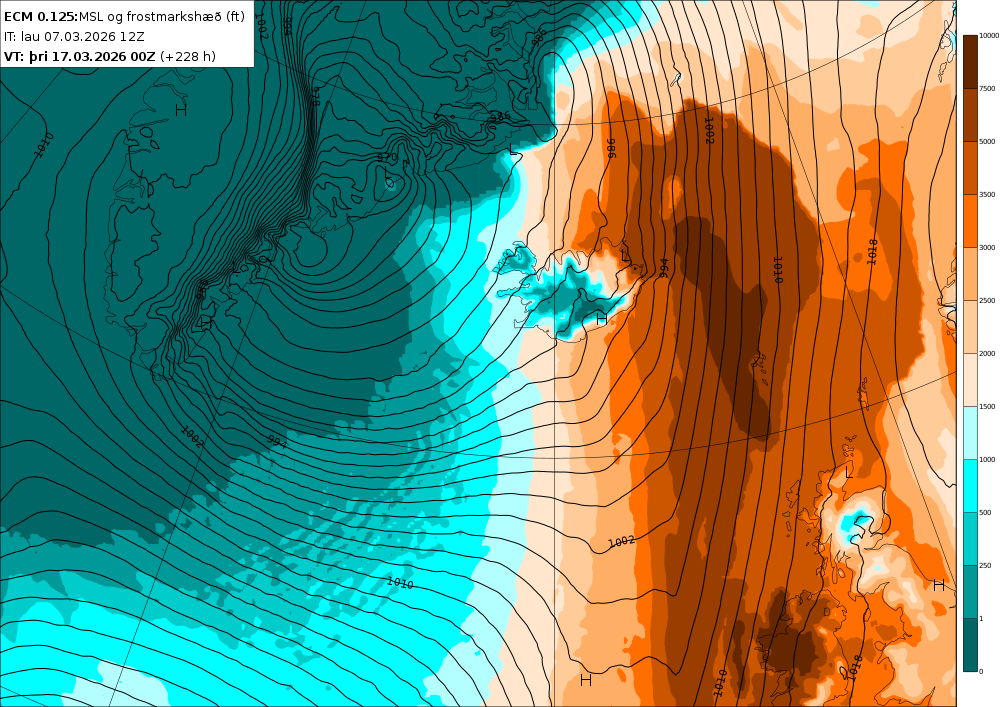Viewport: 1000px width, 707px height.
Task: Select the colorbar swatch between 3500 and 5000
Action: point(969,168)
